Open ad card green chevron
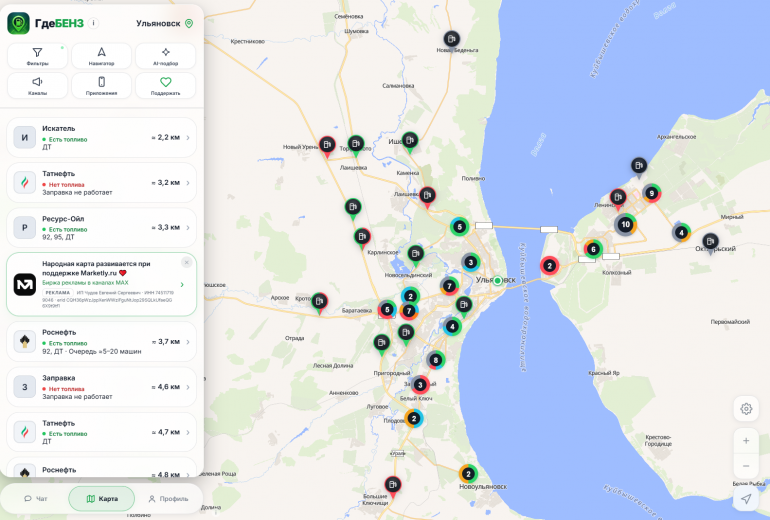Screen dimensions: 770x520 (182, 284)
